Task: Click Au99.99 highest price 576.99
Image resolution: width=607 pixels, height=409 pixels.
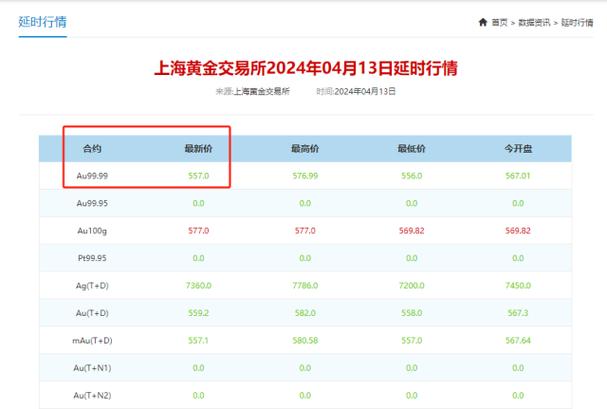Action: (x=305, y=176)
